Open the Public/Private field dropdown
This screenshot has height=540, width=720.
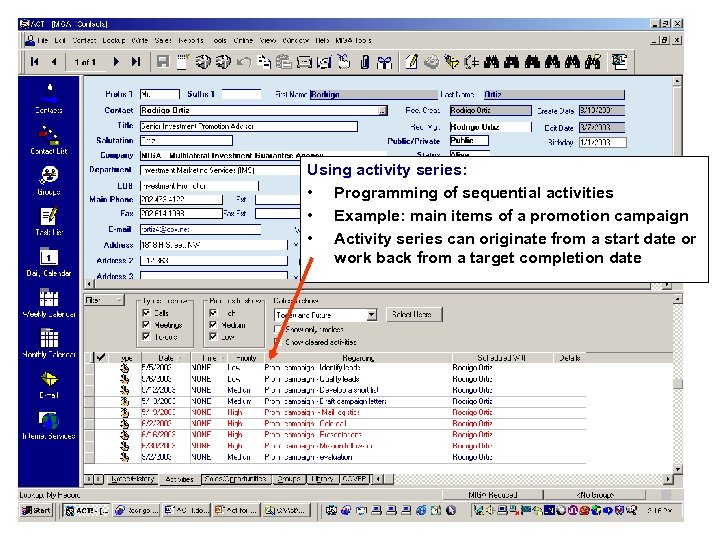pos(469,141)
